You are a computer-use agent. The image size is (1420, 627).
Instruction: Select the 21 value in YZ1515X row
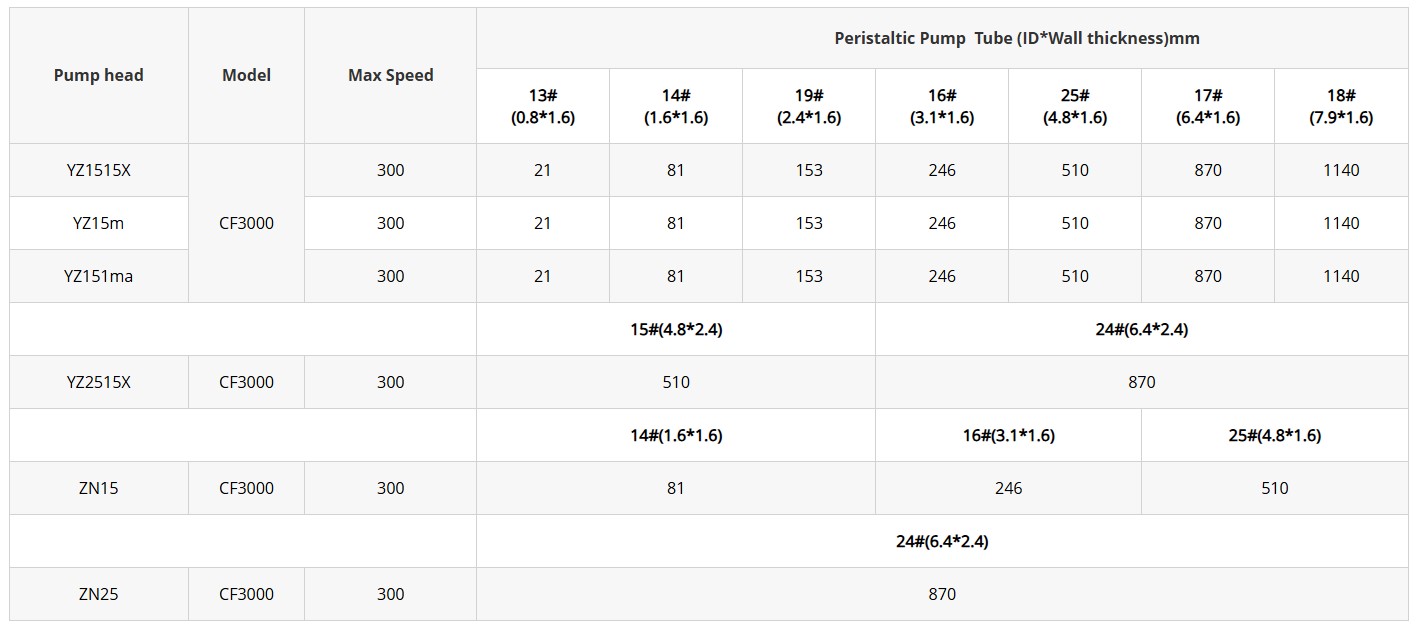coord(542,170)
